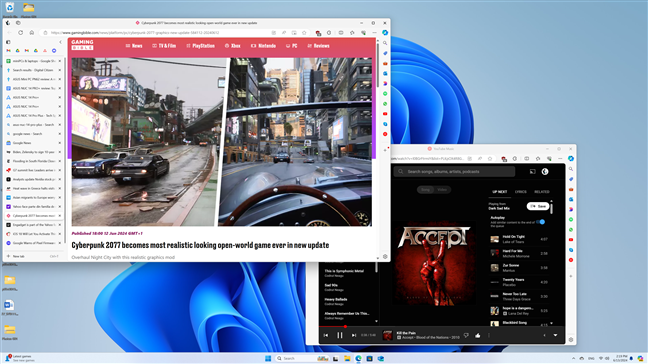Add Gaming Bible page to favorites with star icon
648x364 pixels.
(304, 33)
